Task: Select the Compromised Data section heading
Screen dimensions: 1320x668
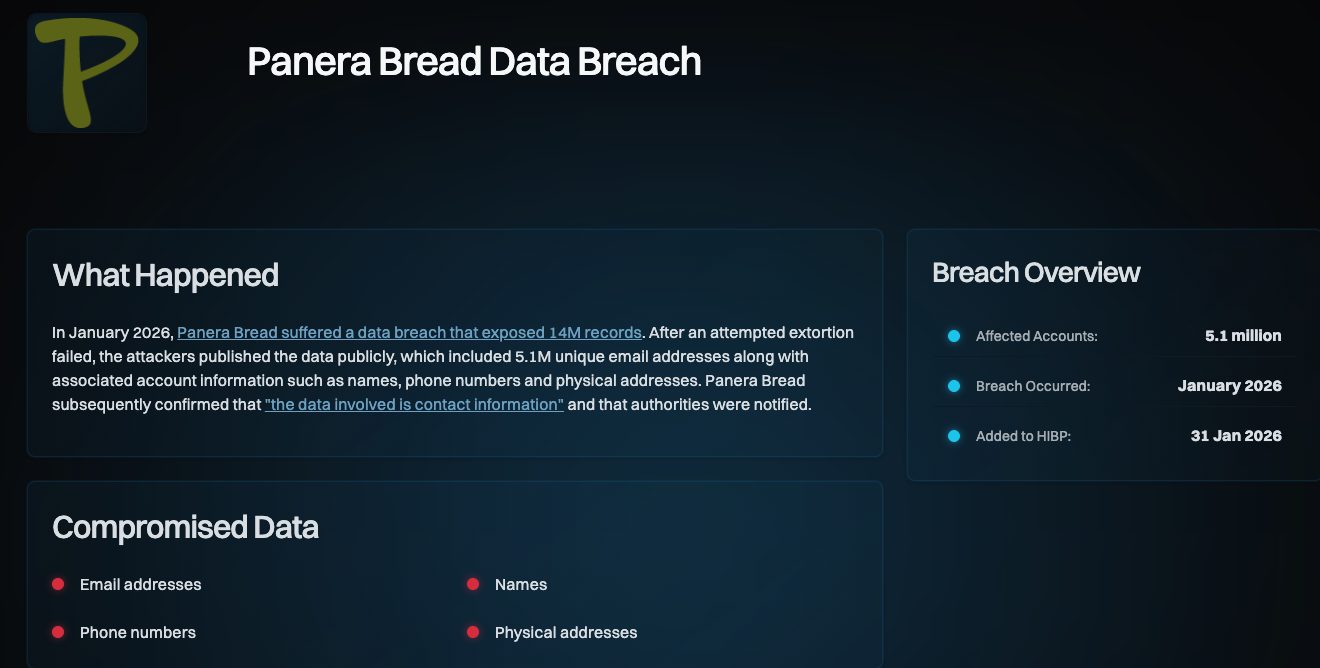Action: tap(185, 527)
